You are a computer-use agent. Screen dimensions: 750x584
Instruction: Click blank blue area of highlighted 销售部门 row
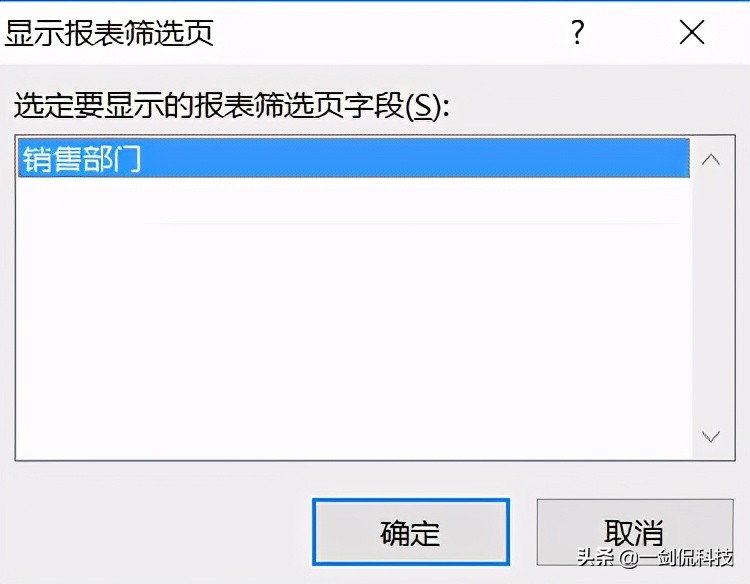(411, 158)
